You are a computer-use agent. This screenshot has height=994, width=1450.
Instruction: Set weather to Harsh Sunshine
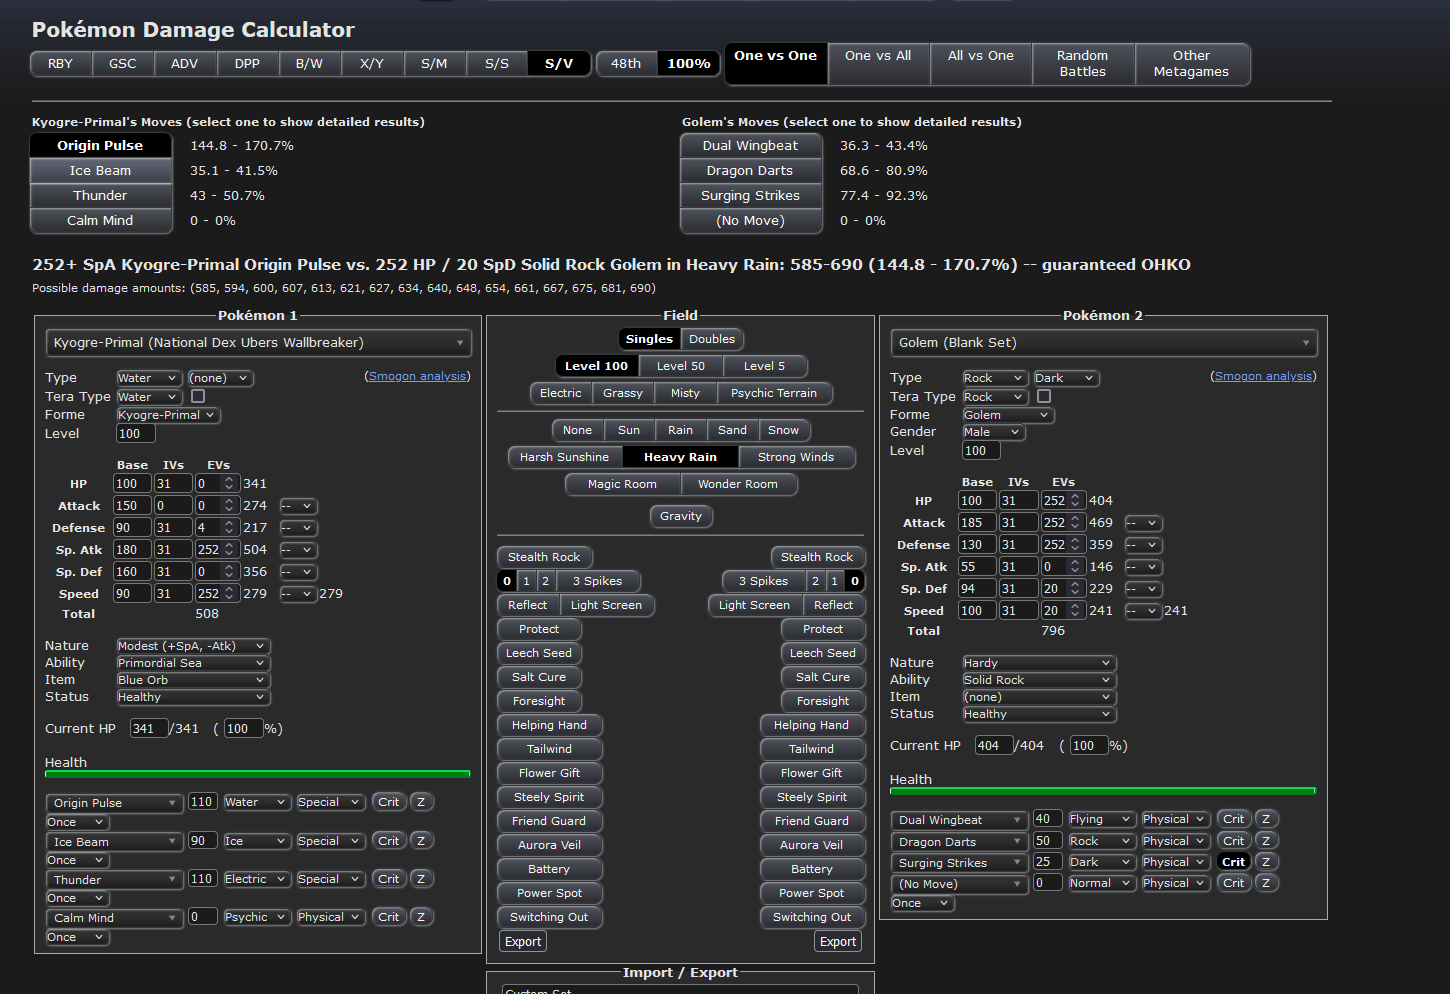tap(564, 457)
